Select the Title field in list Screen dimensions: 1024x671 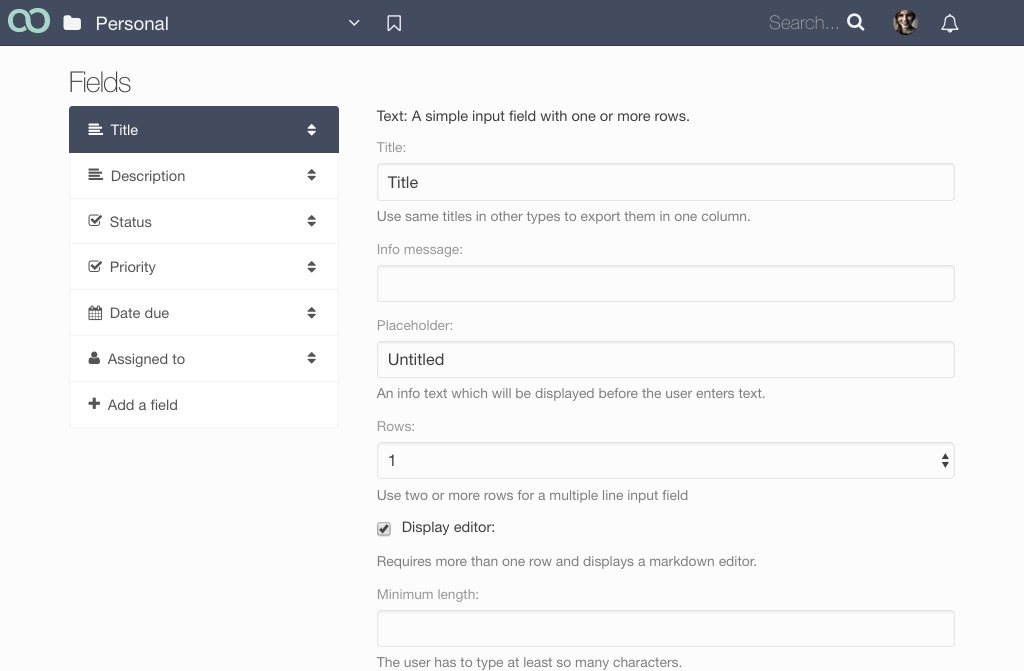[204, 129]
